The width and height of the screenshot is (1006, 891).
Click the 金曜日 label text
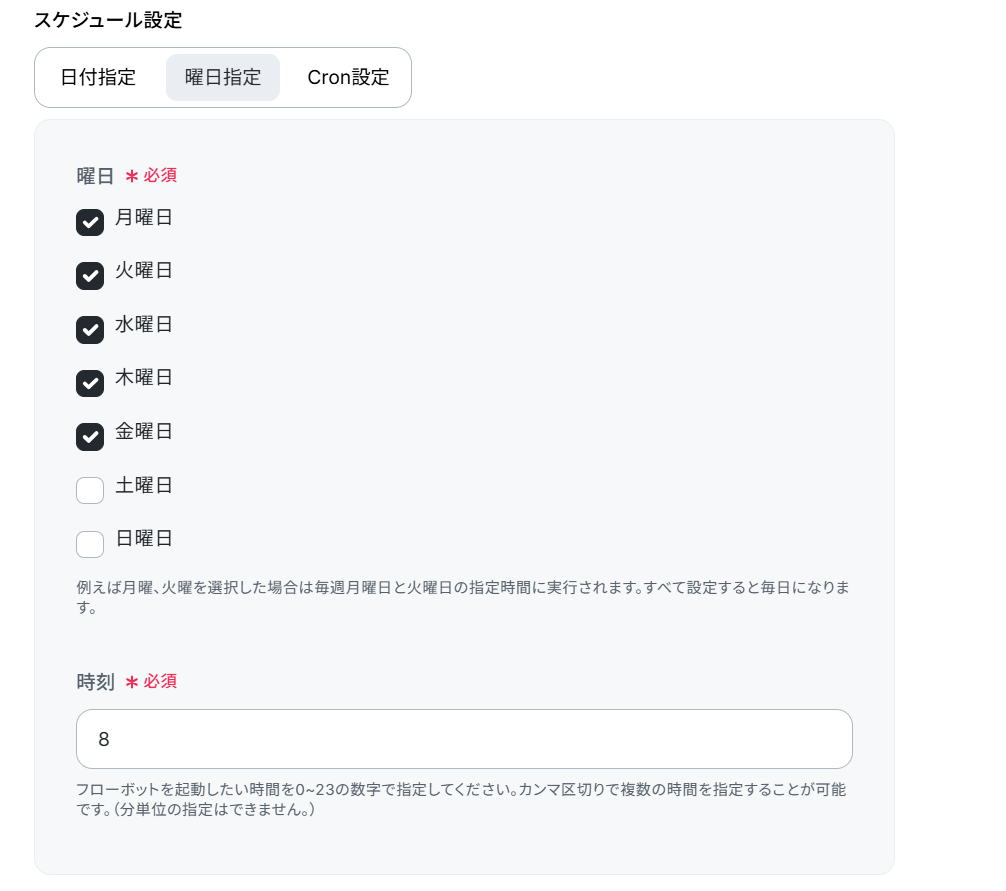coord(144,432)
